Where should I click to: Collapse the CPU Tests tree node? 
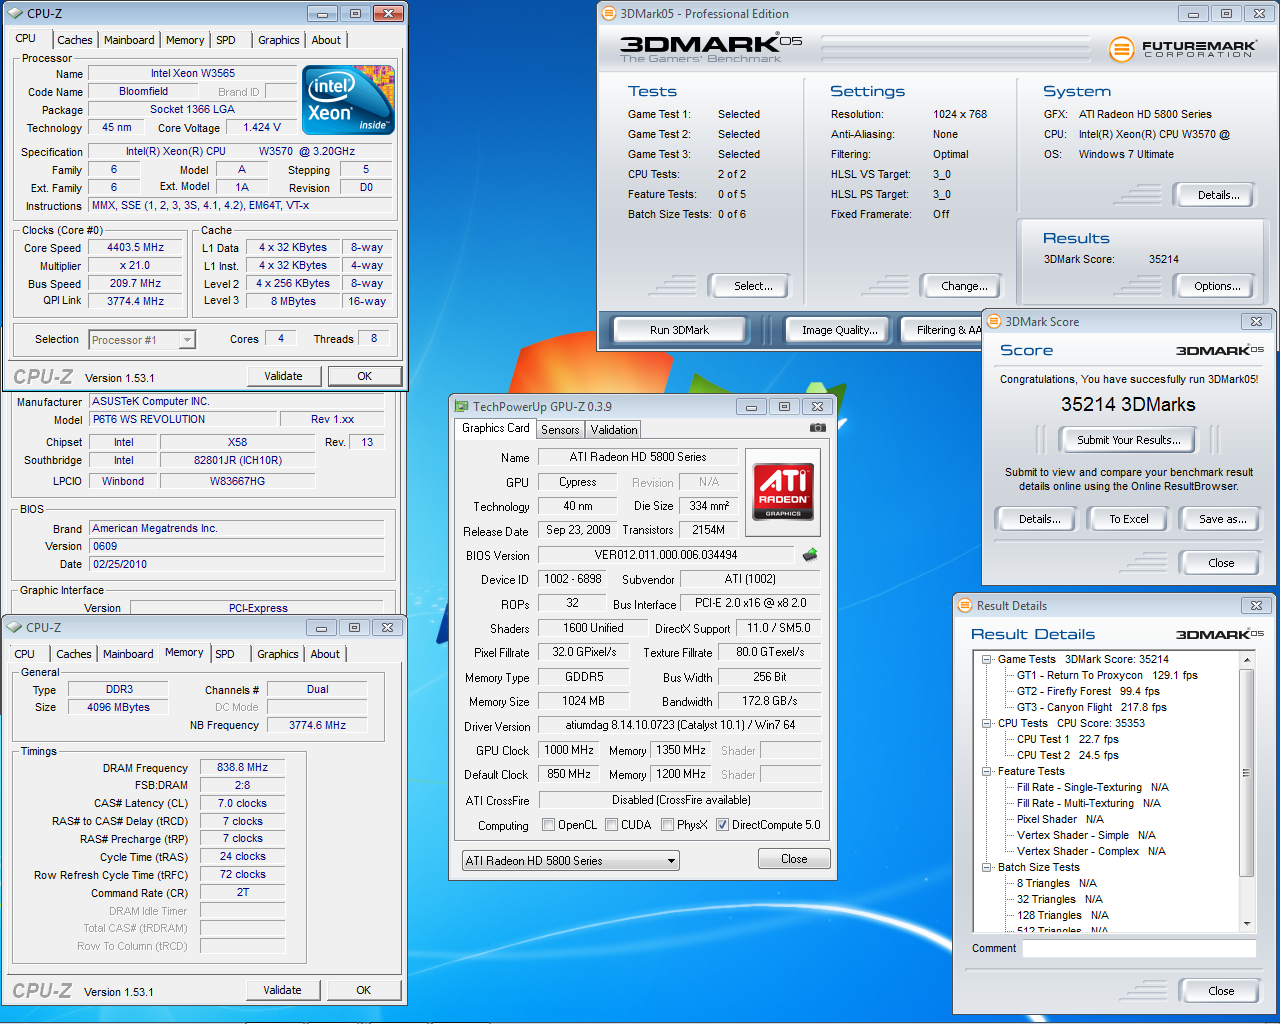pyautogui.click(x=987, y=723)
